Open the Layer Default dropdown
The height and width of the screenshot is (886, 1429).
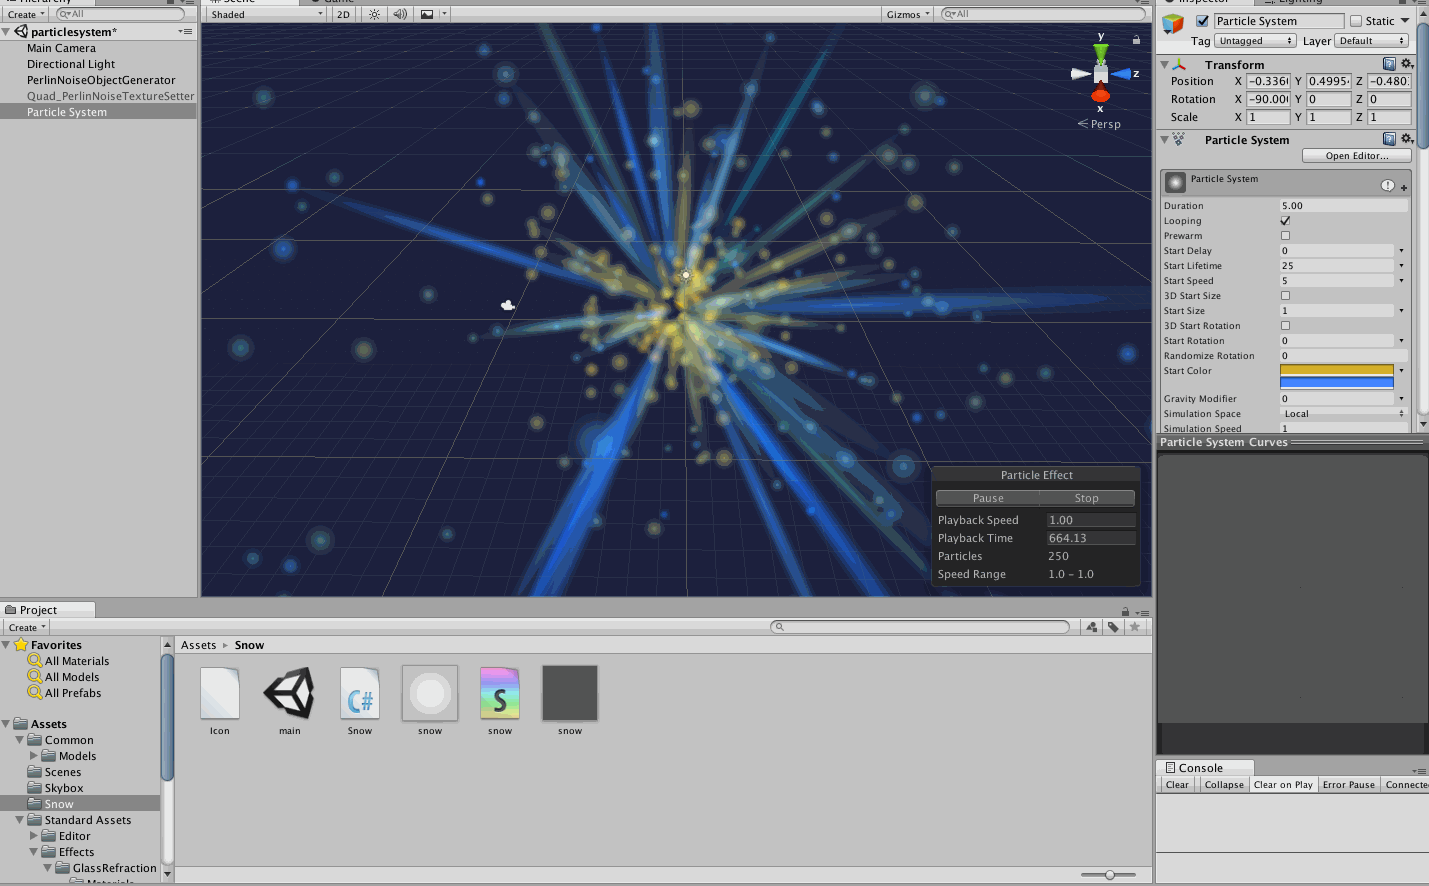[x=1372, y=41]
